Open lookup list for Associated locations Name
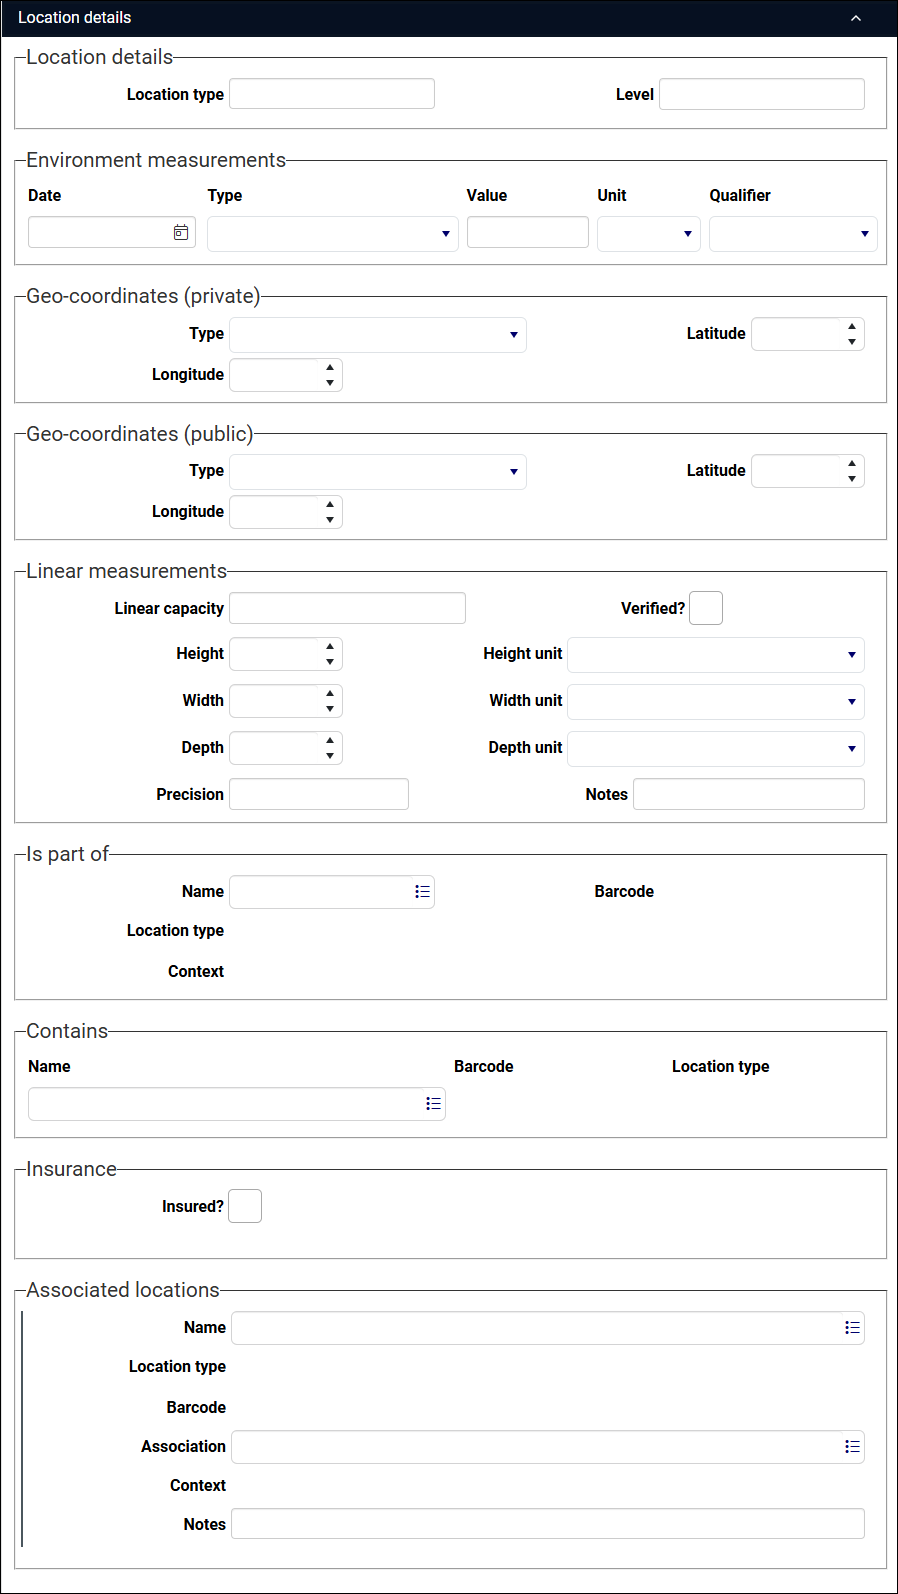This screenshot has height=1594, width=898. 852,1328
